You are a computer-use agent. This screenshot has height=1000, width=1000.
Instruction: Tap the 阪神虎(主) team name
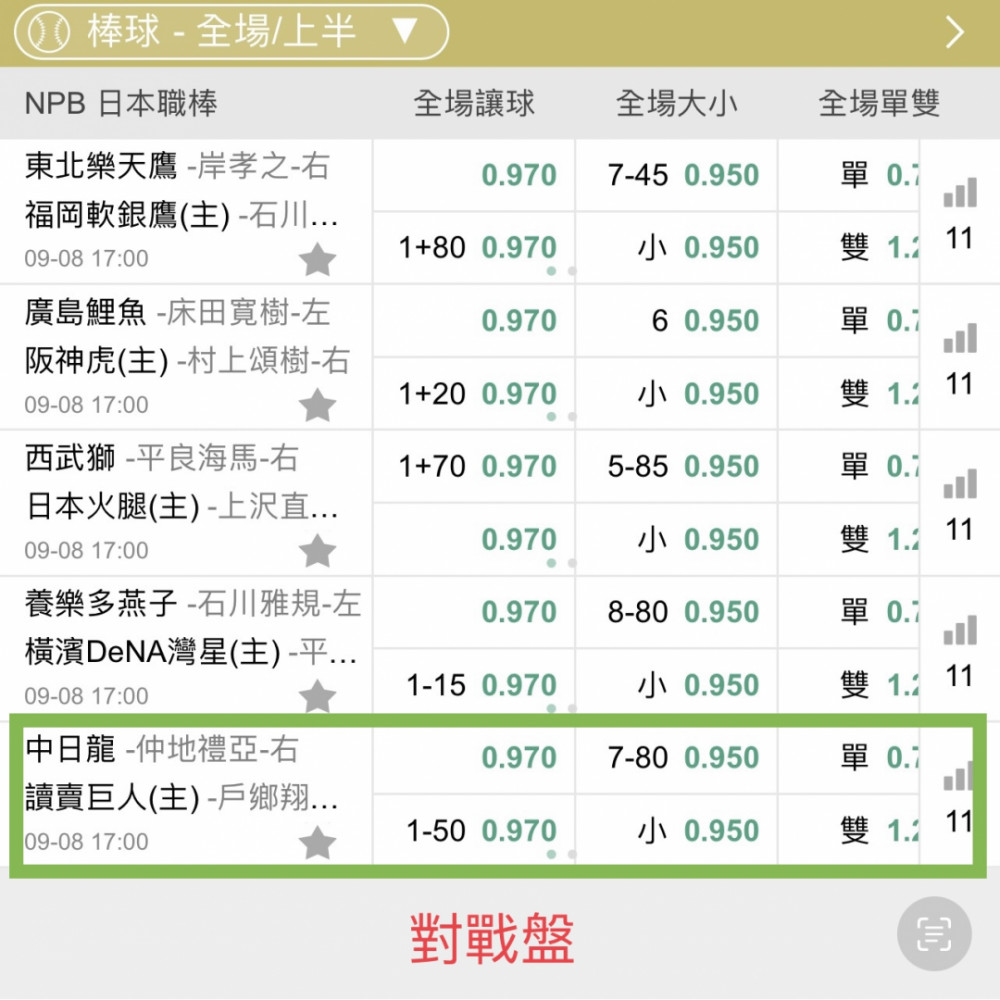pyautogui.click(x=96, y=361)
